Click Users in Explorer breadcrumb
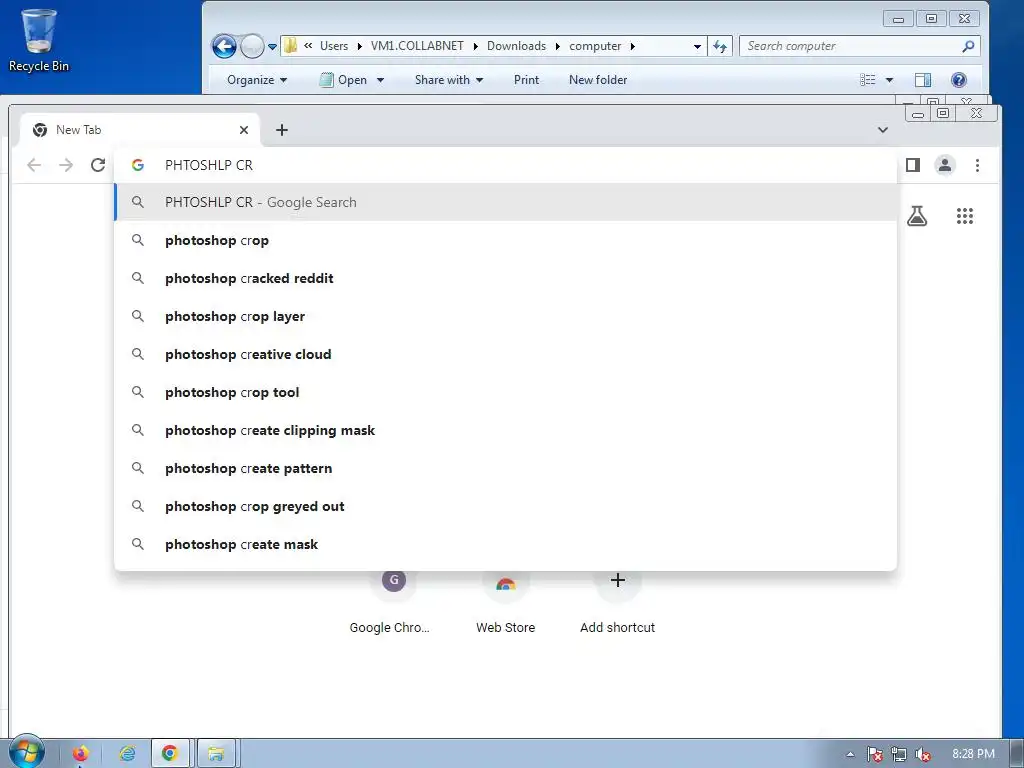 click(x=334, y=46)
